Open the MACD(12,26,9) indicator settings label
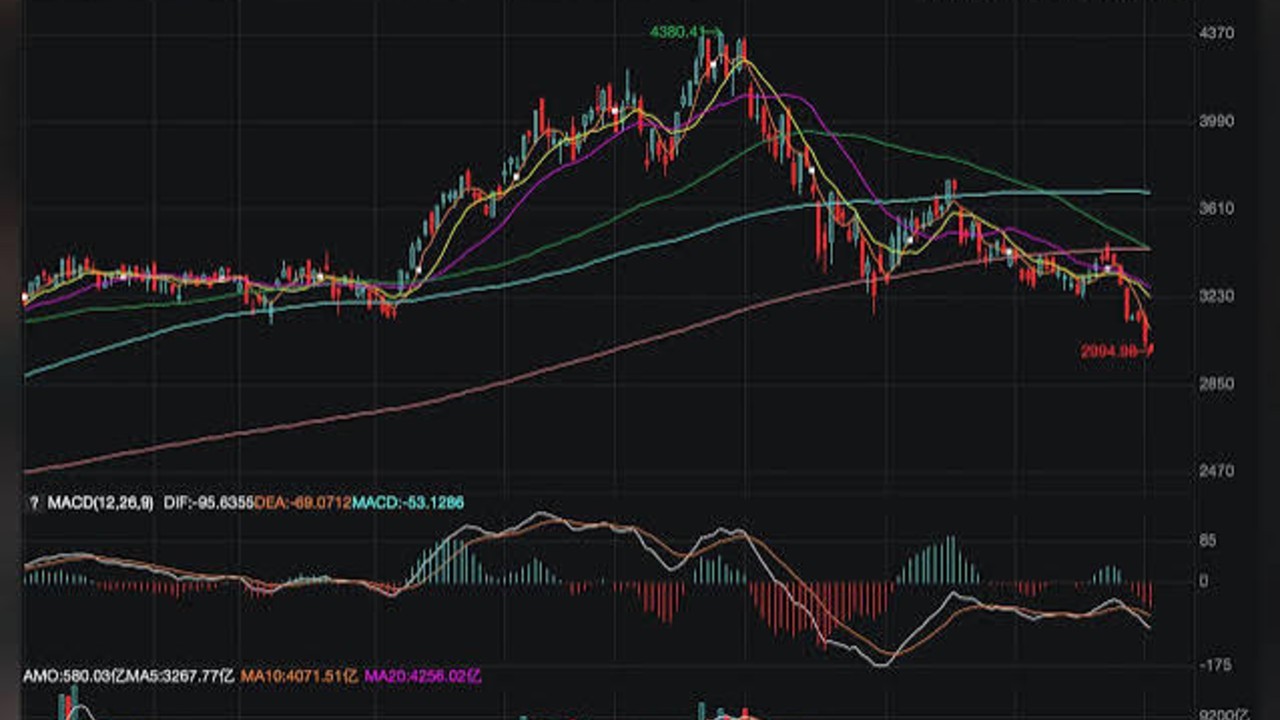 point(101,503)
